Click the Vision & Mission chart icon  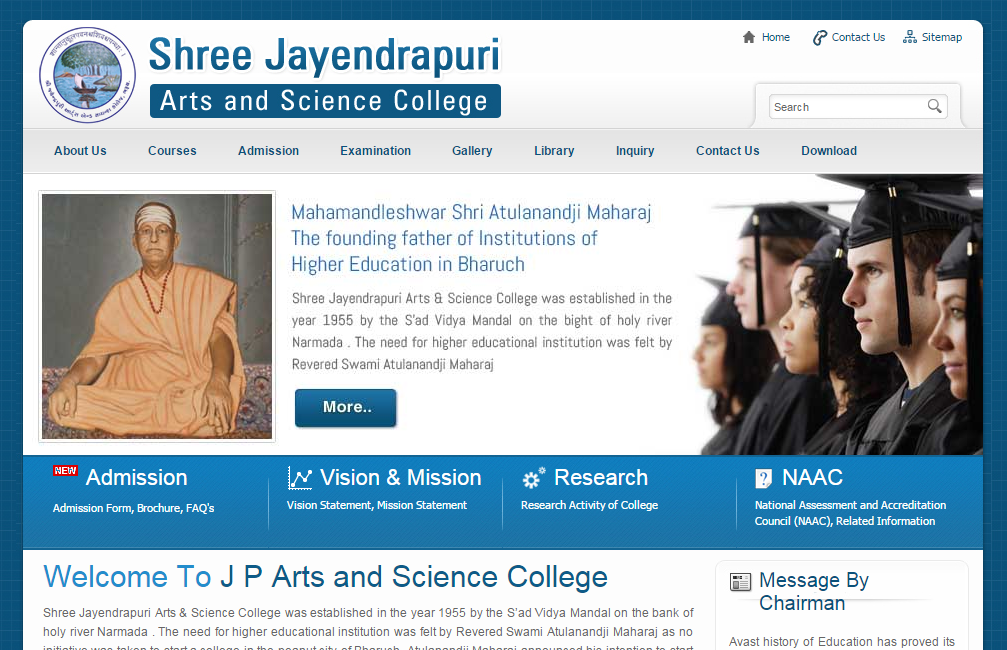pos(300,478)
